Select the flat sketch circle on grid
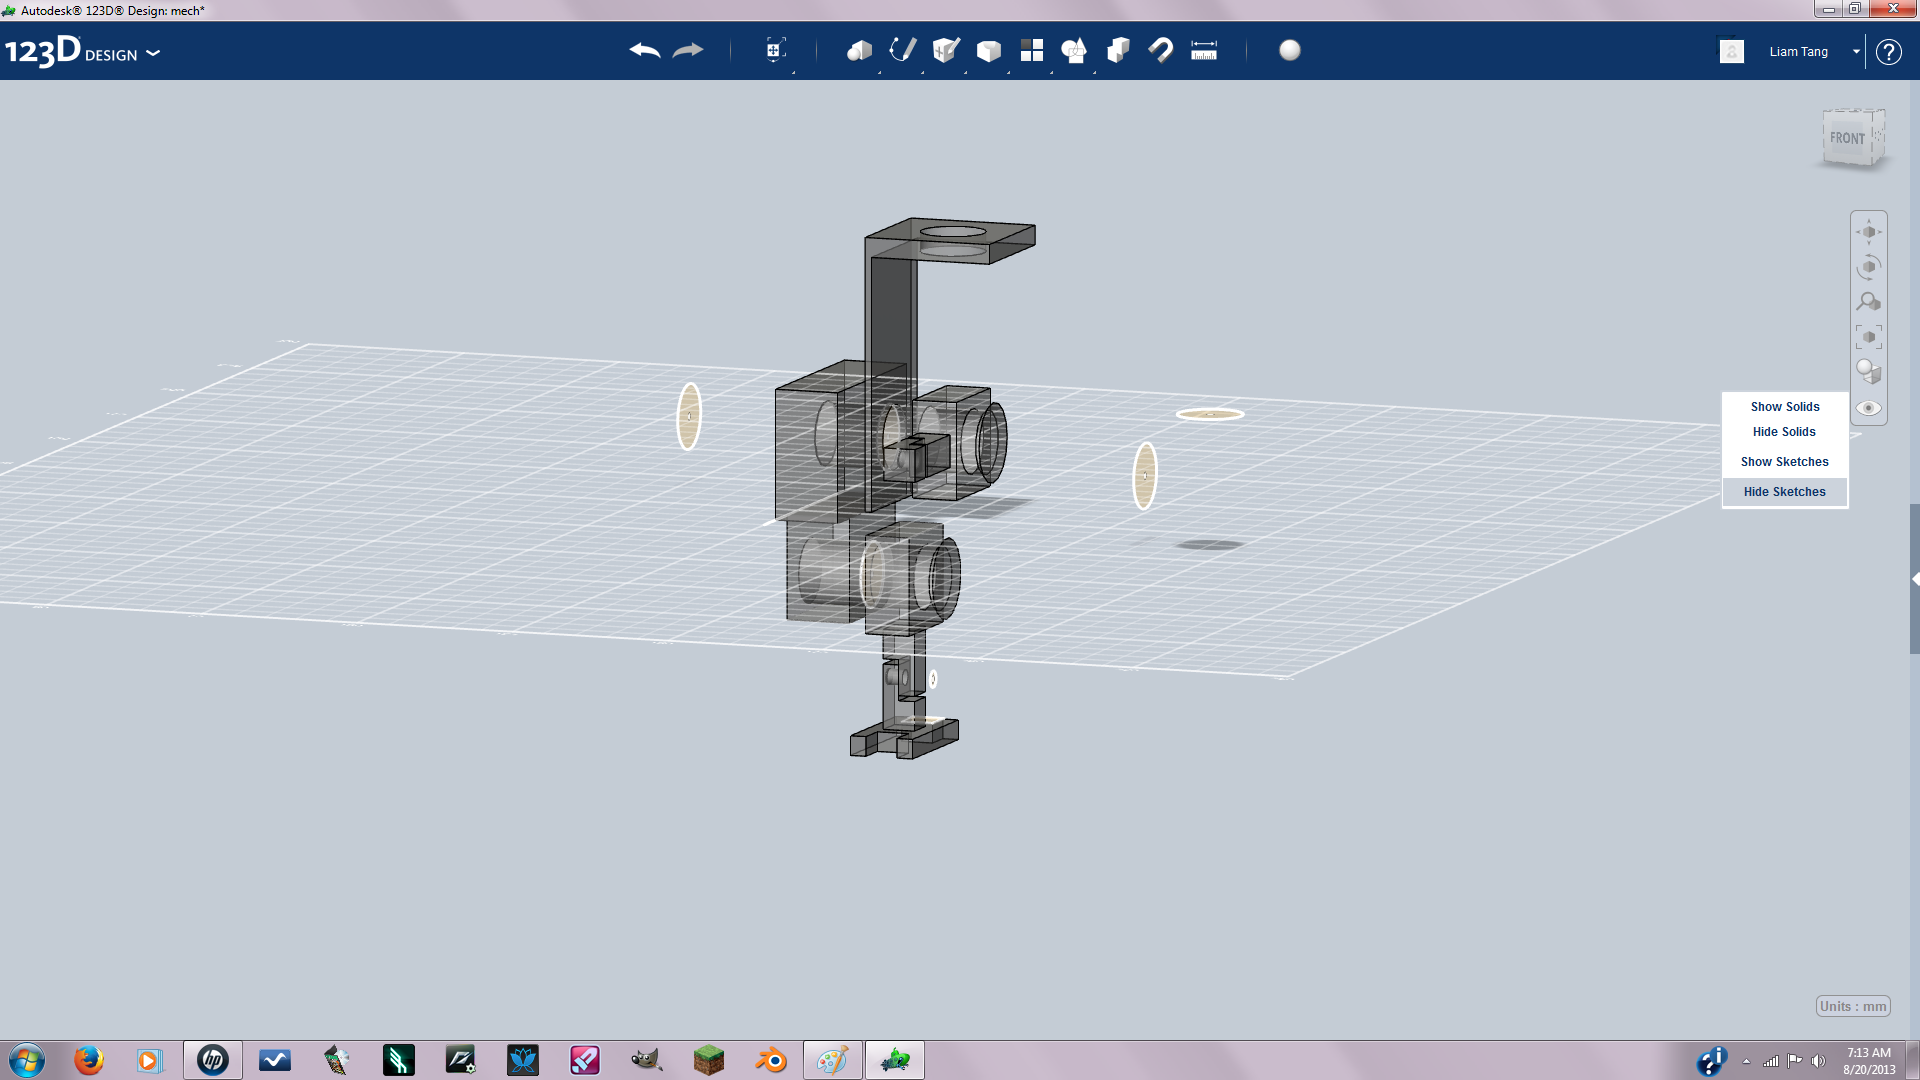The image size is (1920, 1080). (1210, 414)
